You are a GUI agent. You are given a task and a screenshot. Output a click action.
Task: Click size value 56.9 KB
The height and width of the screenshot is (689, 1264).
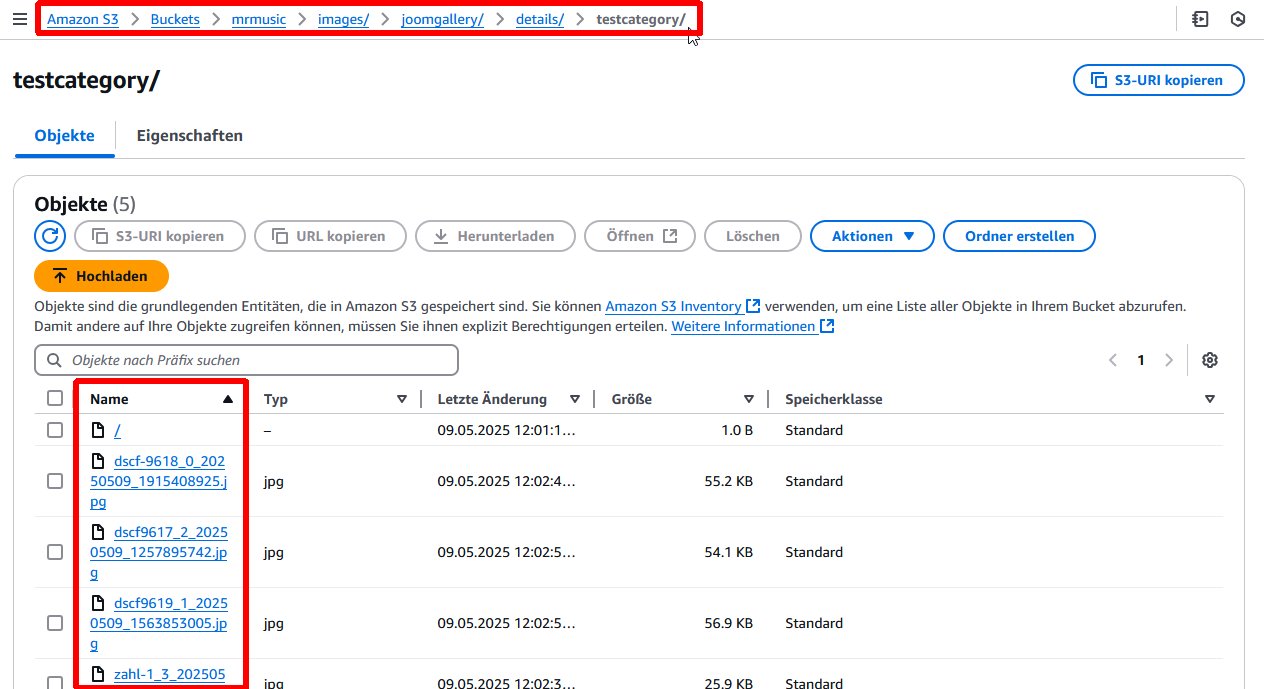coord(729,623)
